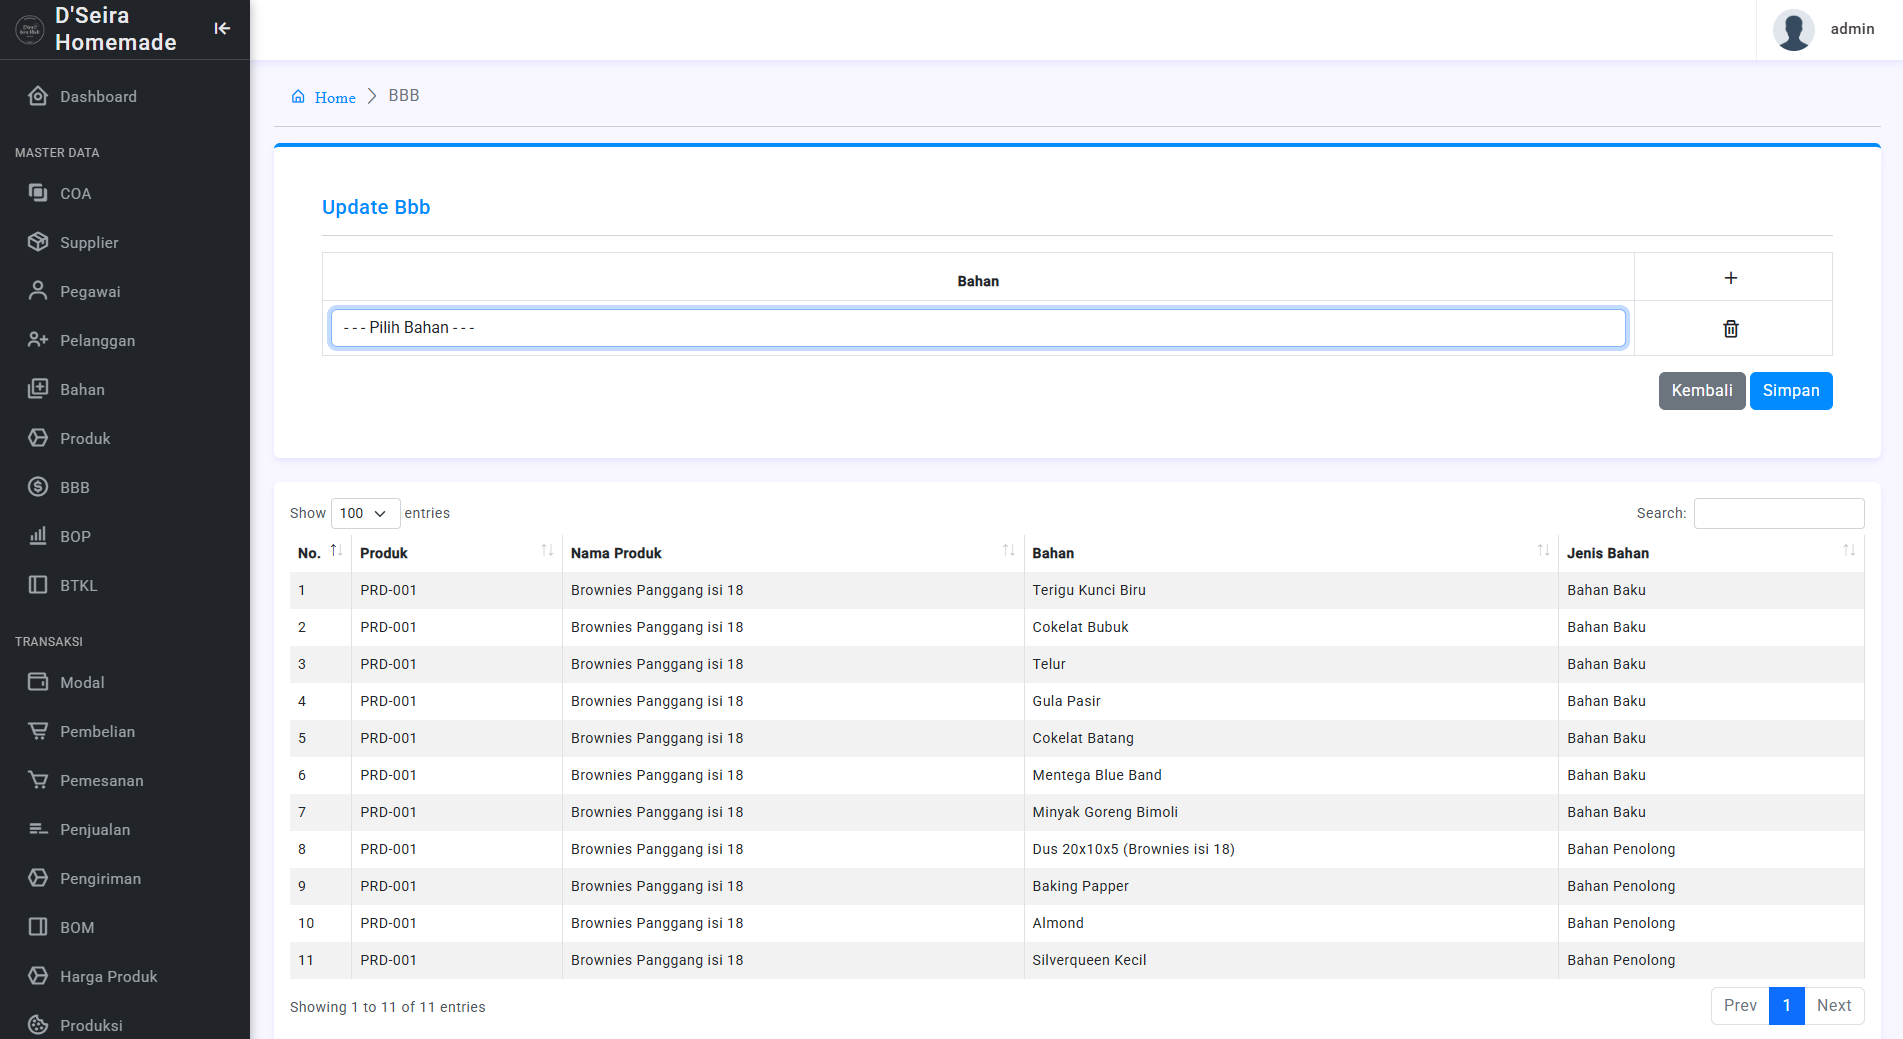Click the Dus 20x10x5 (Brownies isi 18) cell
Image resolution: width=1903 pixels, height=1039 pixels.
point(1291,849)
